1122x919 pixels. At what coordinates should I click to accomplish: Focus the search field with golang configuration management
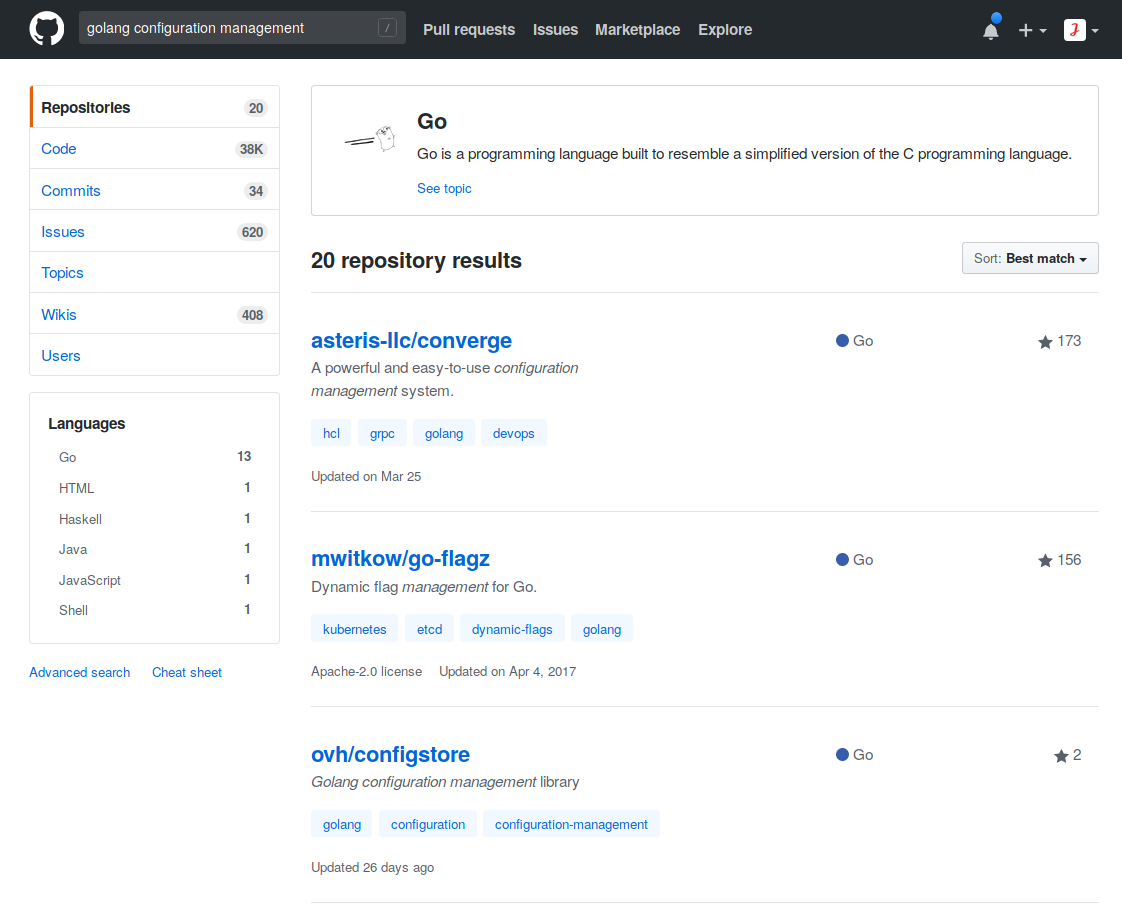[x=242, y=28]
